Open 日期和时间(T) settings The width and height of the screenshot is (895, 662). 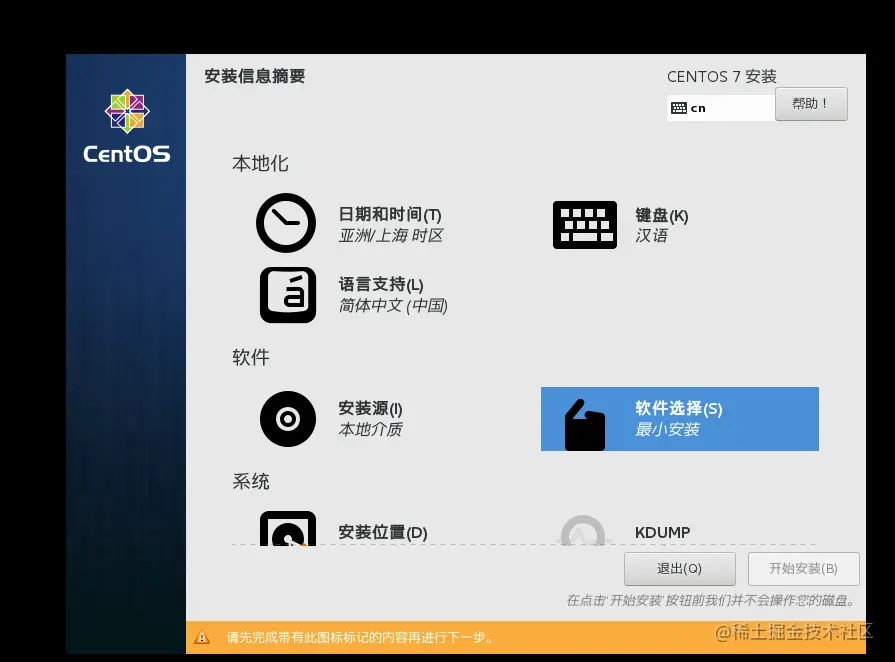(x=390, y=215)
